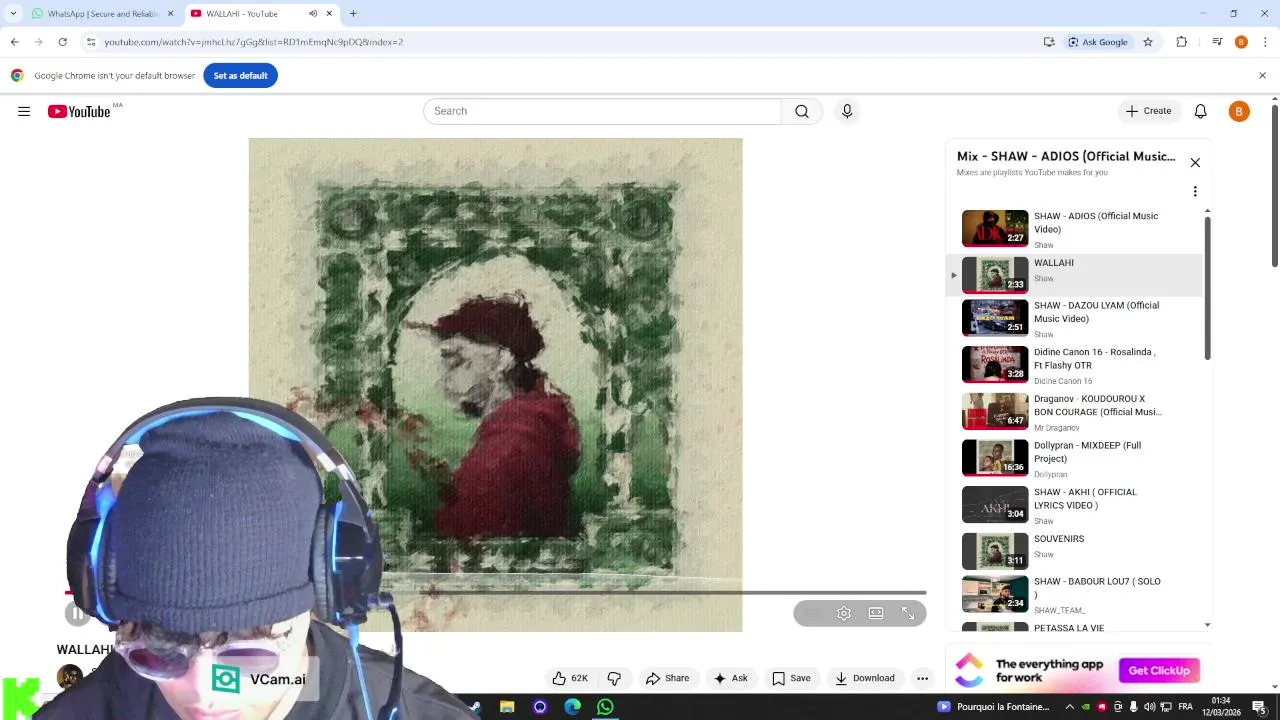Click Ask Google in the address bar

(x=1097, y=42)
